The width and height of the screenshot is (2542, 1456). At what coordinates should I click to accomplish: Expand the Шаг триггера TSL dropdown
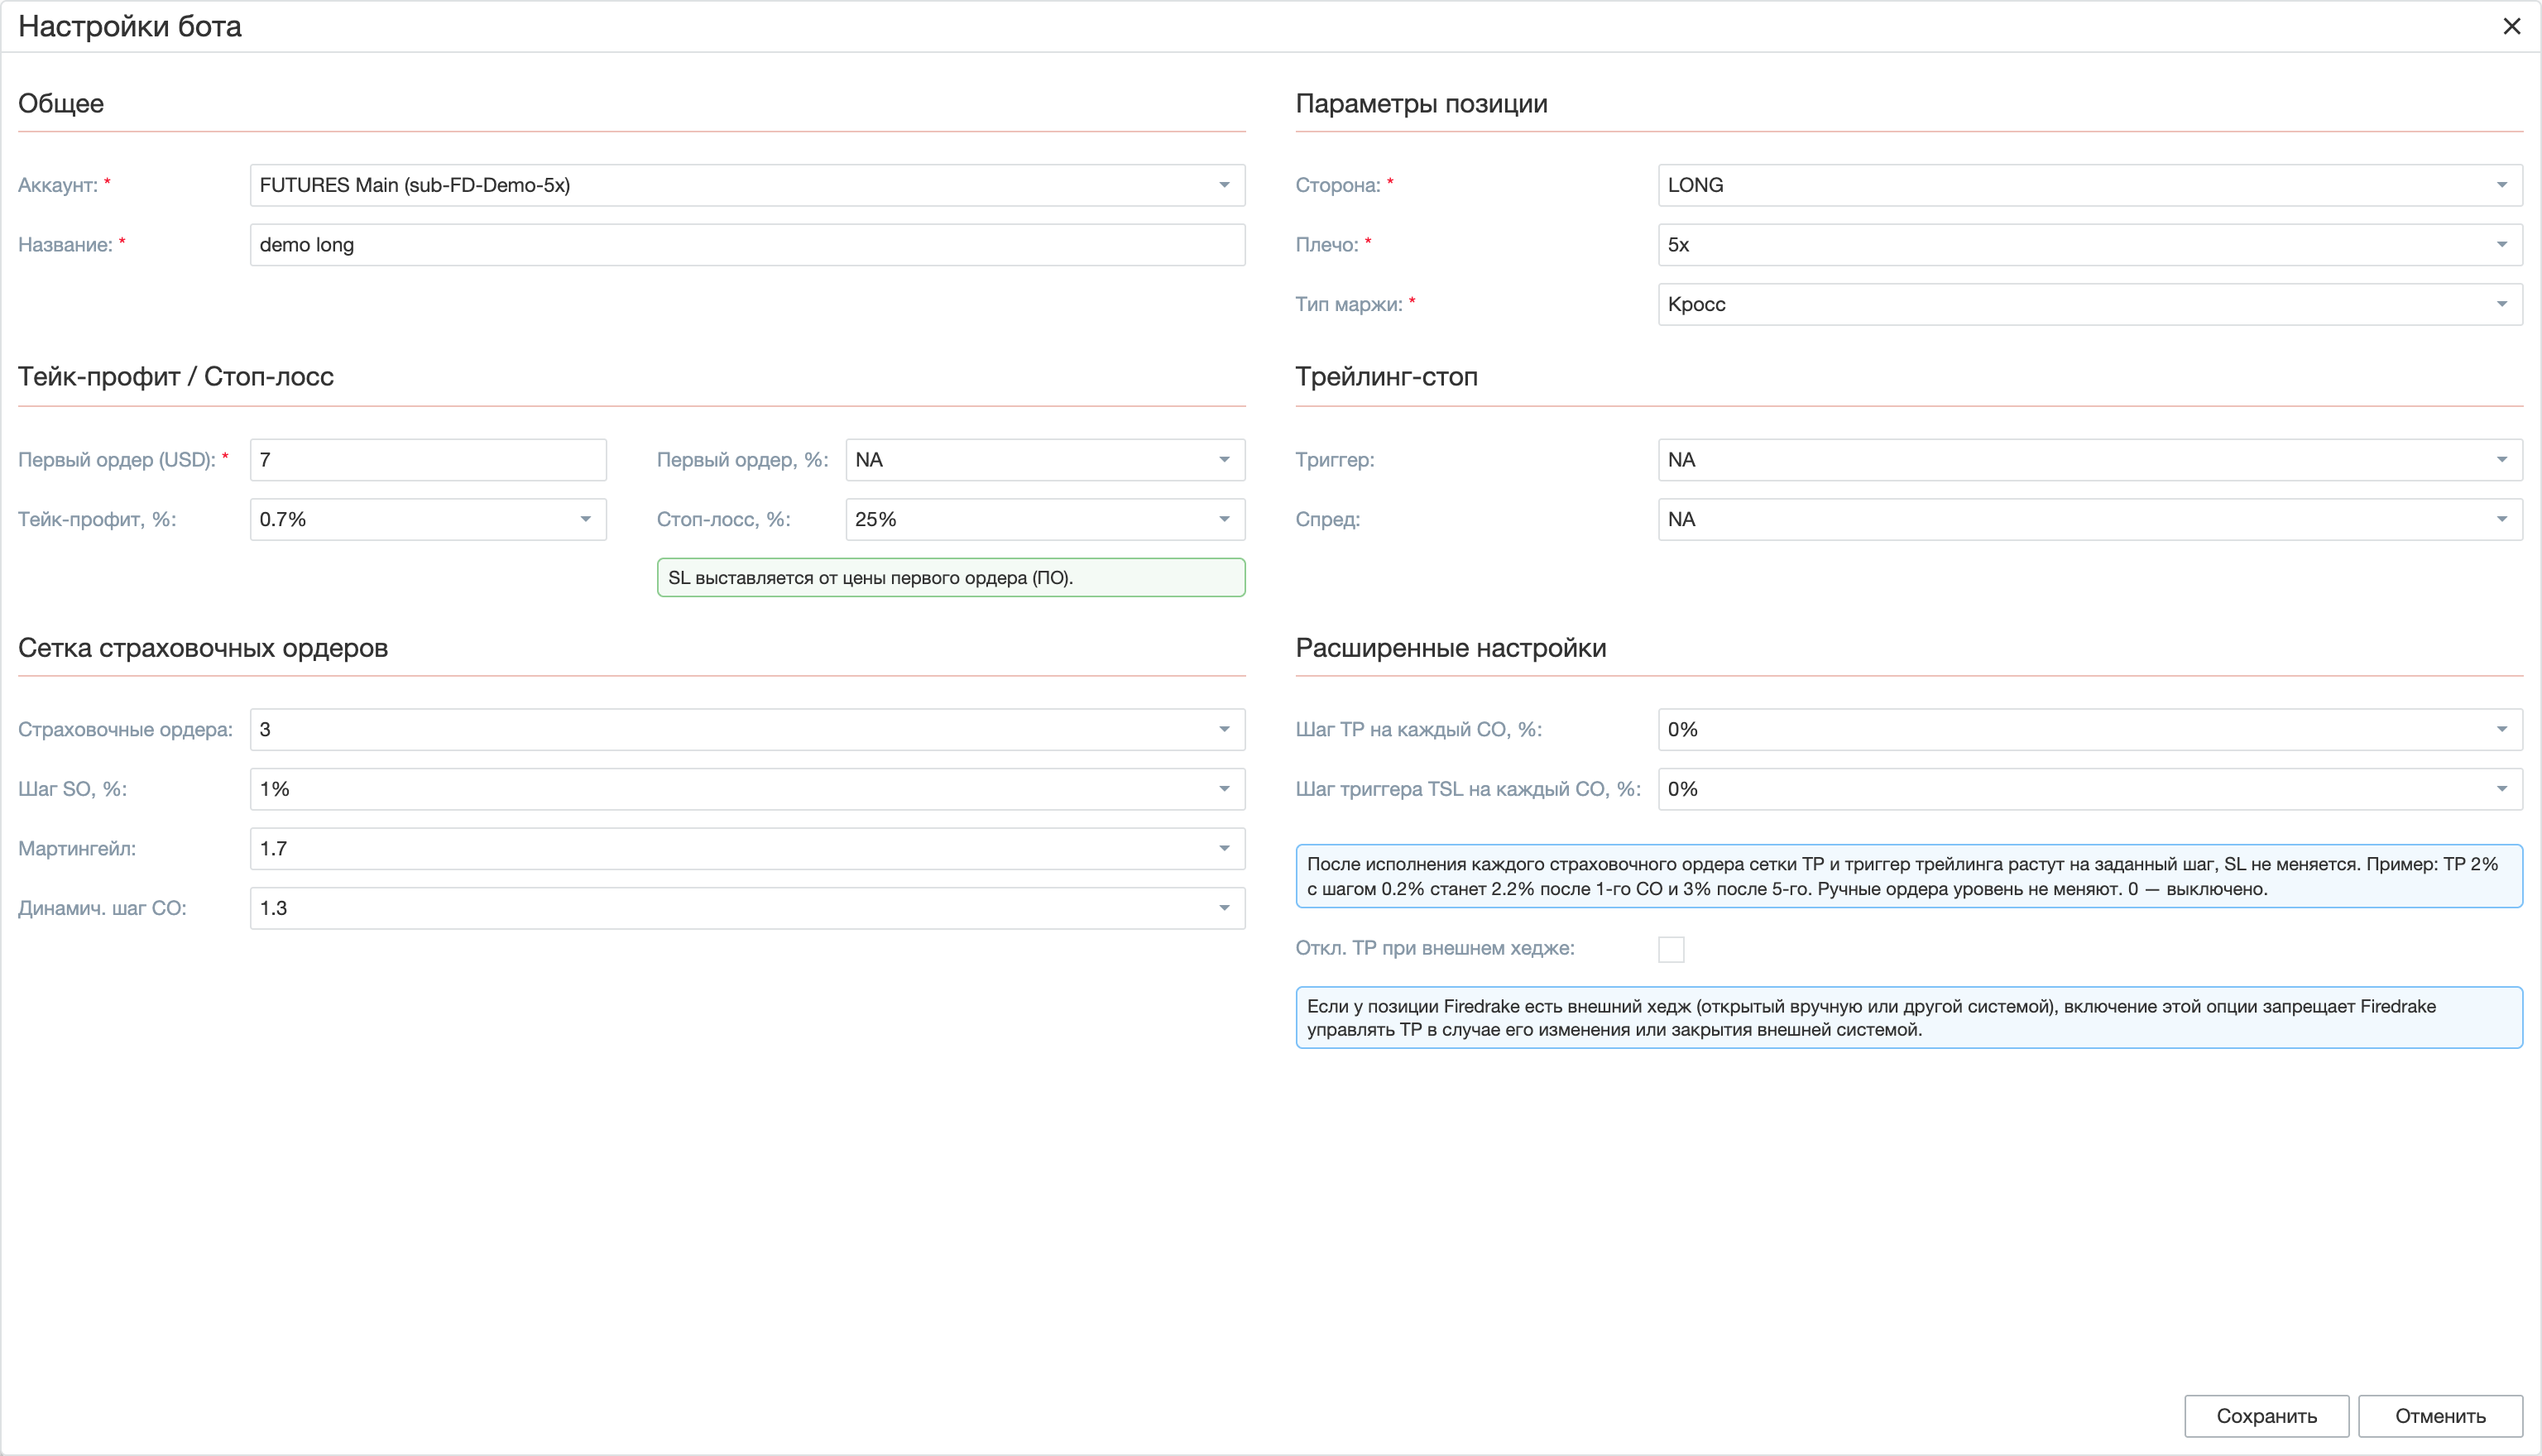pos(2090,789)
